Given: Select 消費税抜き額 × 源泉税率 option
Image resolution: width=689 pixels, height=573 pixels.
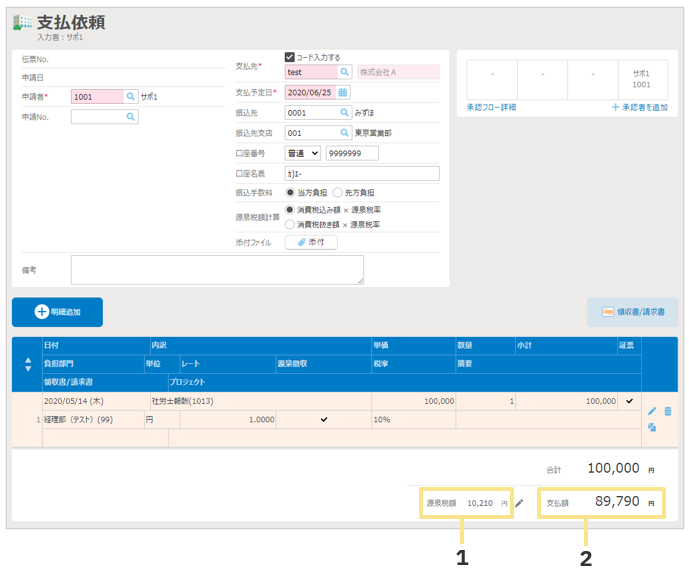Looking at the screenshot, I should pos(291,225).
